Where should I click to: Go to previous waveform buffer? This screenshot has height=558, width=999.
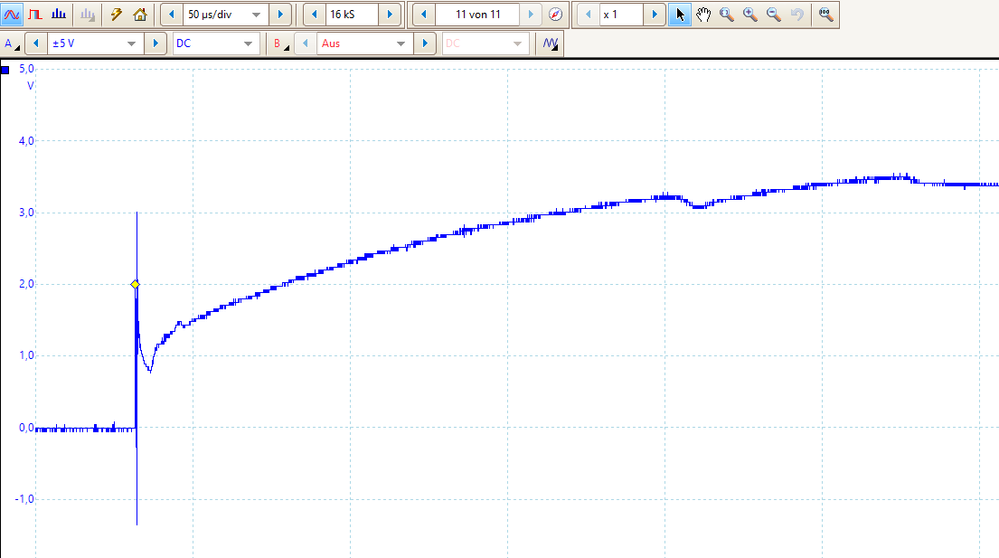[424, 14]
